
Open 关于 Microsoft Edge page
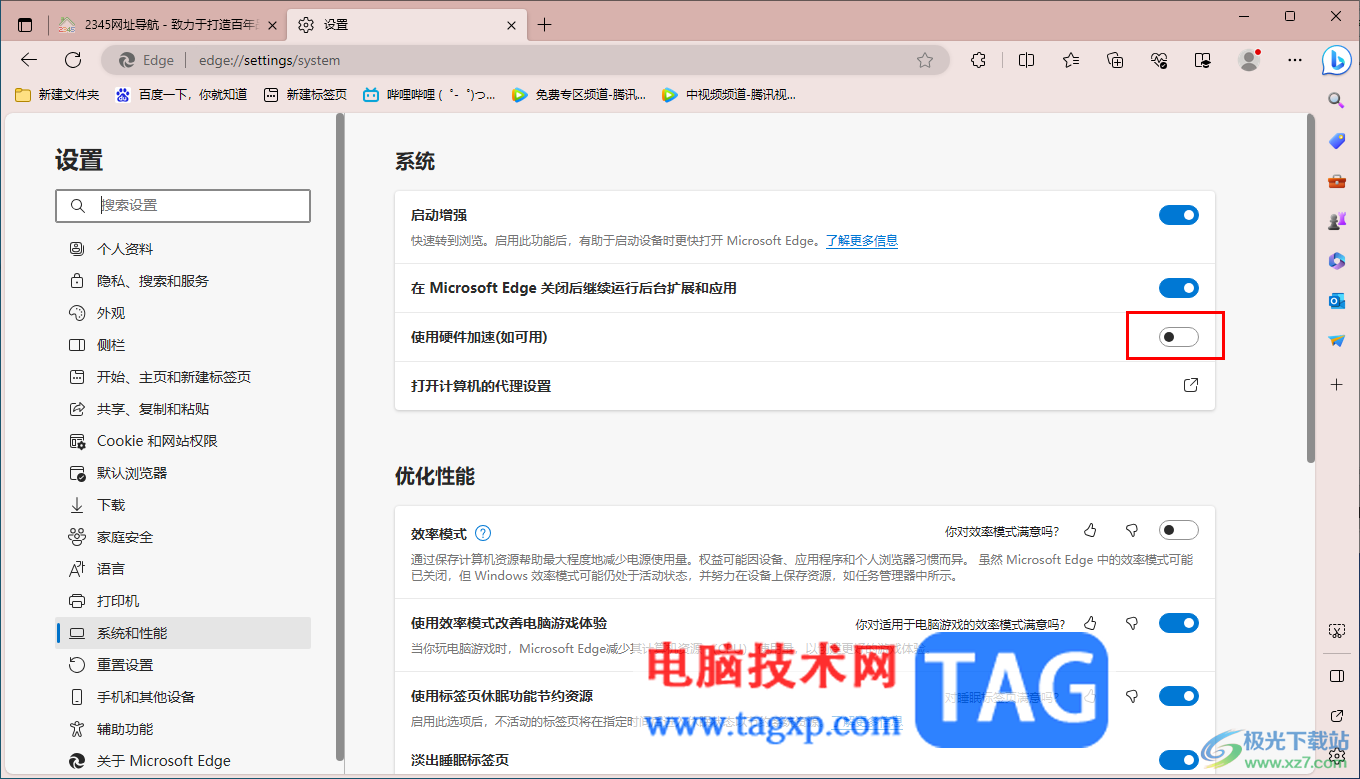click(183, 761)
